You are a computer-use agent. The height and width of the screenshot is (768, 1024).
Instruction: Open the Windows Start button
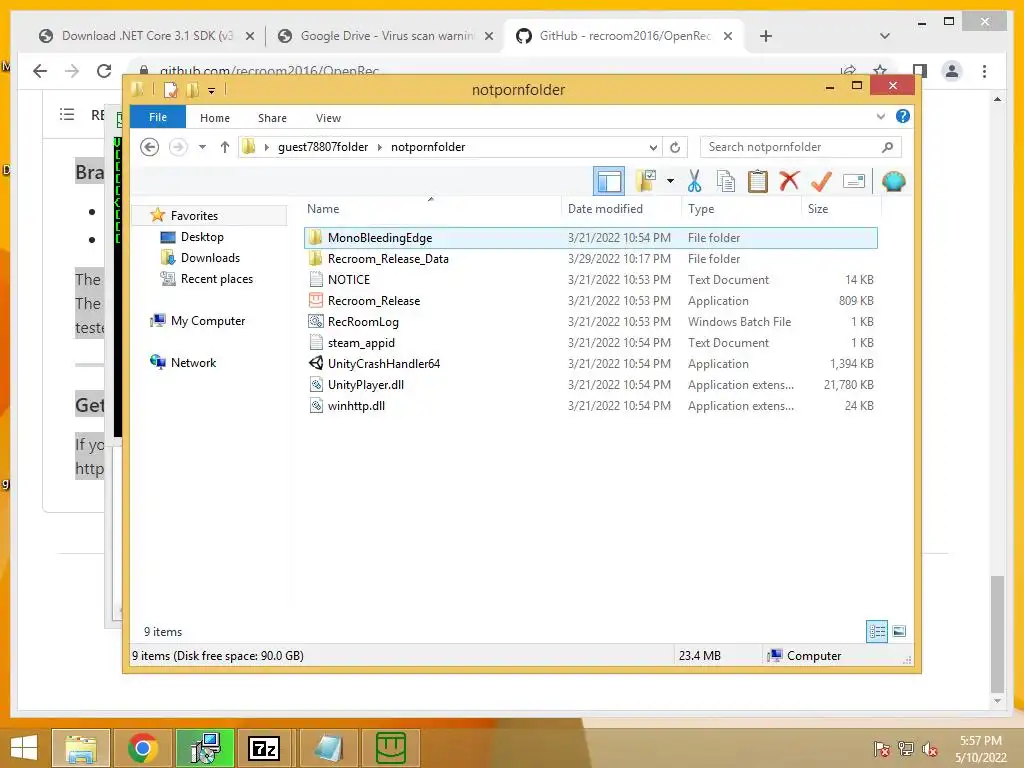(x=24, y=748)
